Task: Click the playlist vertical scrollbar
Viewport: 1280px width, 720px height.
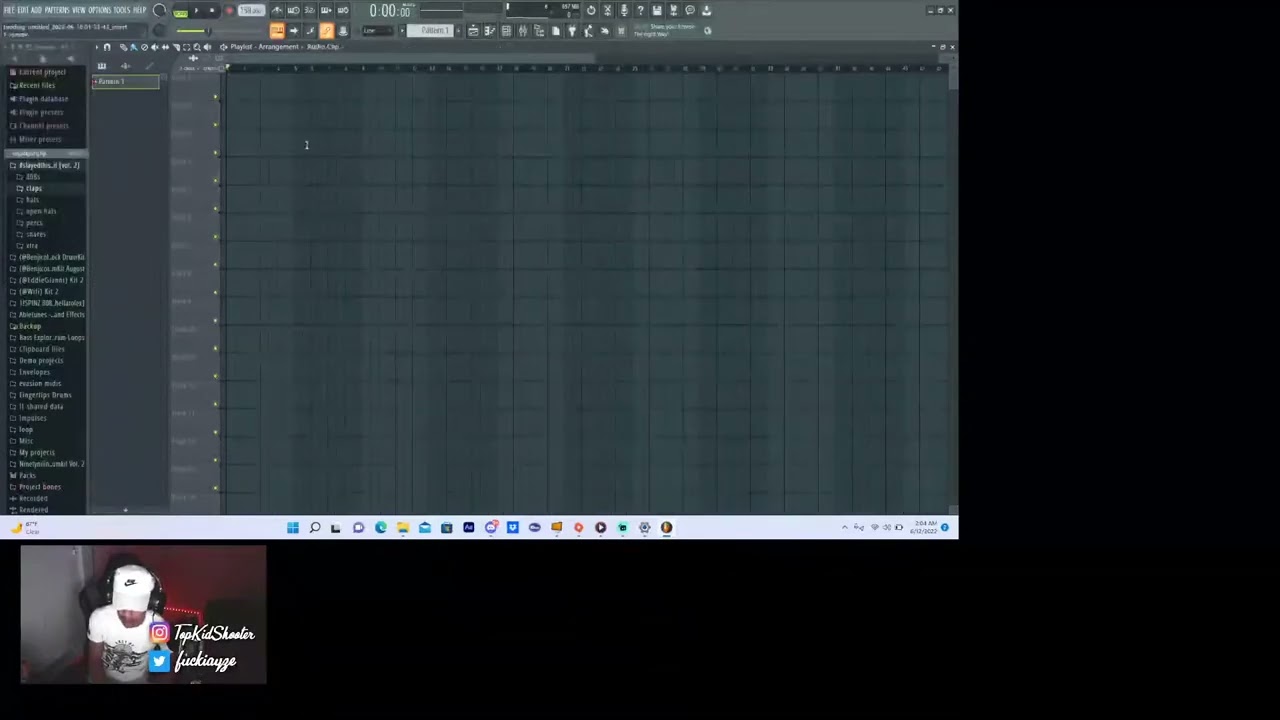Action: 953,76
